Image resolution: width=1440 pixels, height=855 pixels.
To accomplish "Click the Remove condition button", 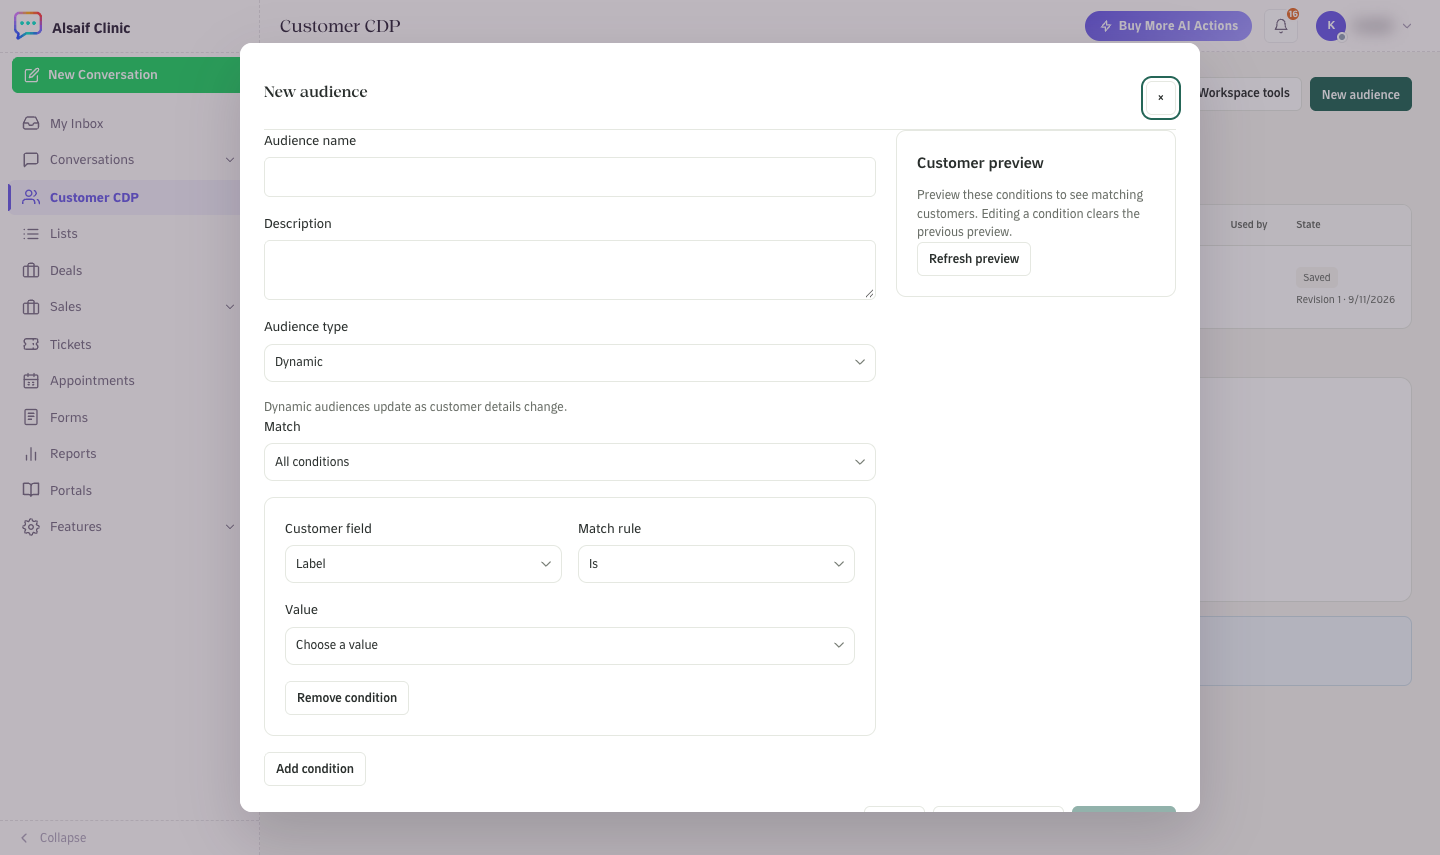I will pyautogui.click(x=347, y=698).
